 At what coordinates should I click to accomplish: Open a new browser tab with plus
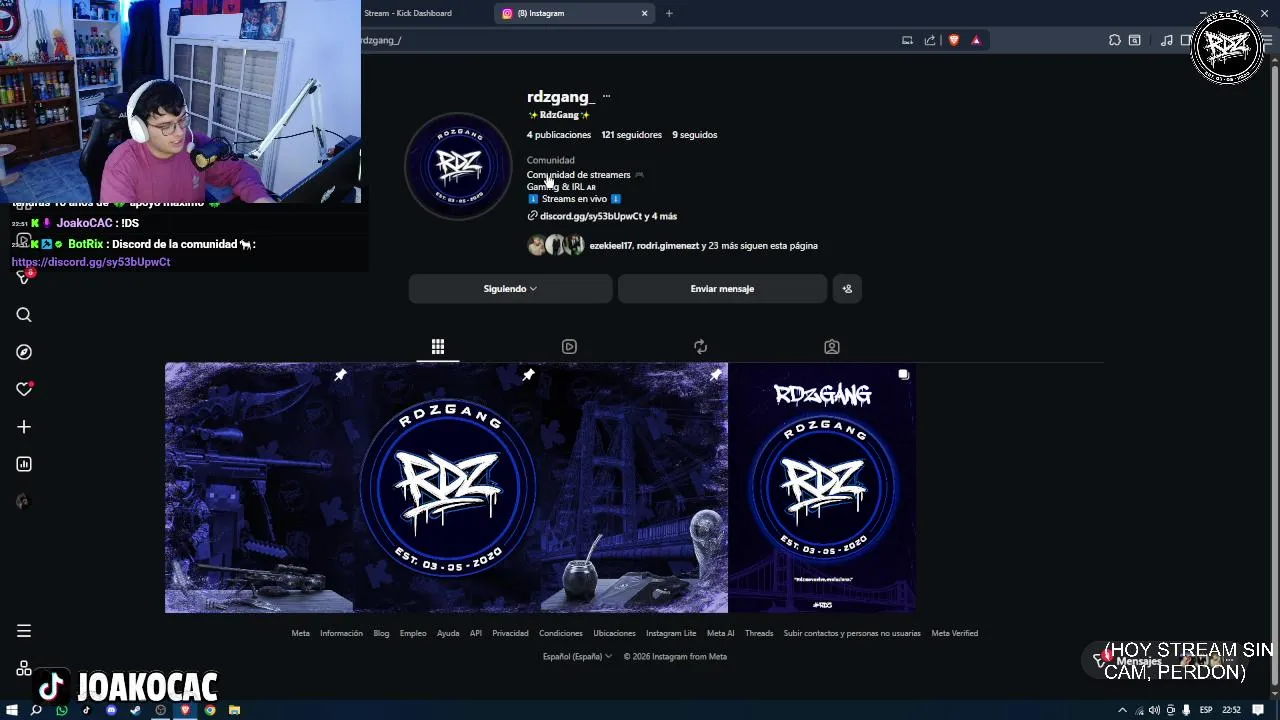click(x=669, y=13)
